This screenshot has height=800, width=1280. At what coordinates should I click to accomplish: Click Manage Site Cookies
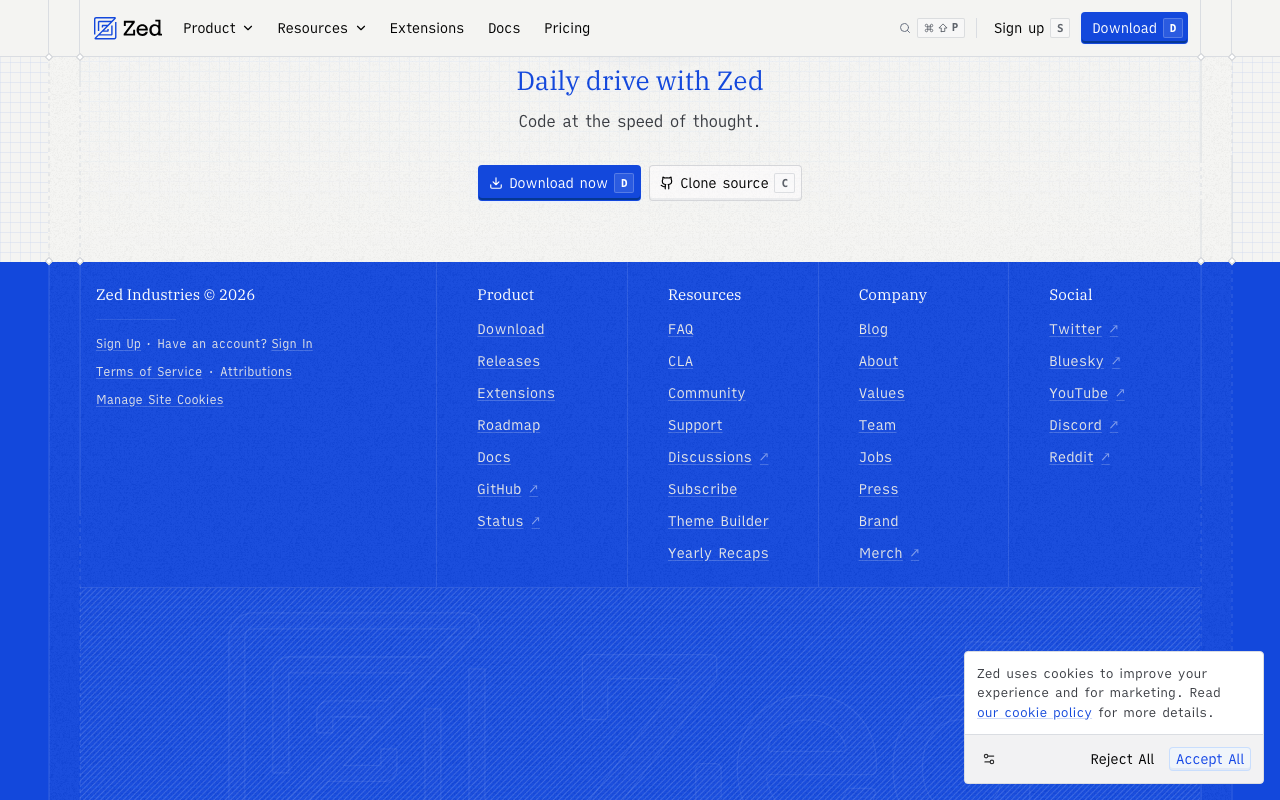coord(160,400)
